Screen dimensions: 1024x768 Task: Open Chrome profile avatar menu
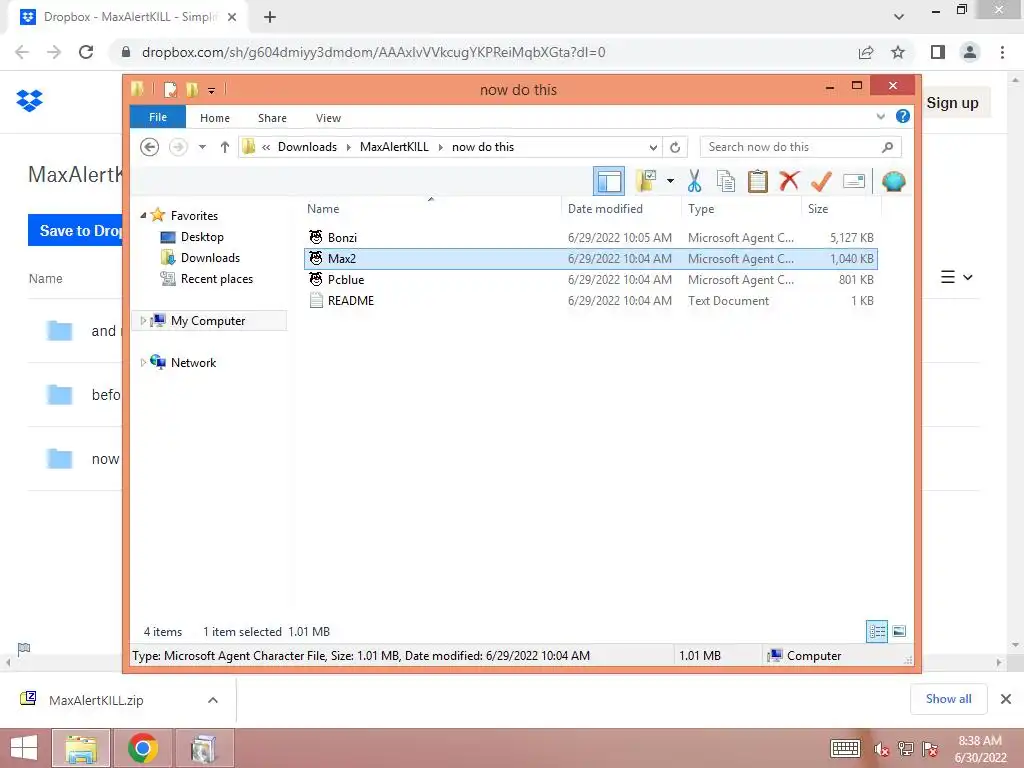click(970, 52)
